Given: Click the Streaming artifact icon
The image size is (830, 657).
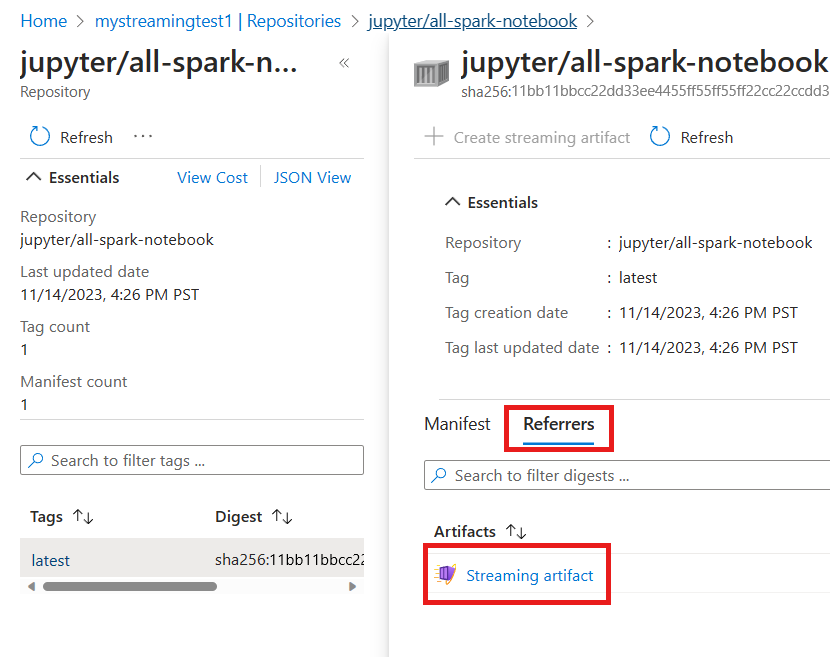Looking at the screenshot, I should pyautogui.click(x=444, y=574).
